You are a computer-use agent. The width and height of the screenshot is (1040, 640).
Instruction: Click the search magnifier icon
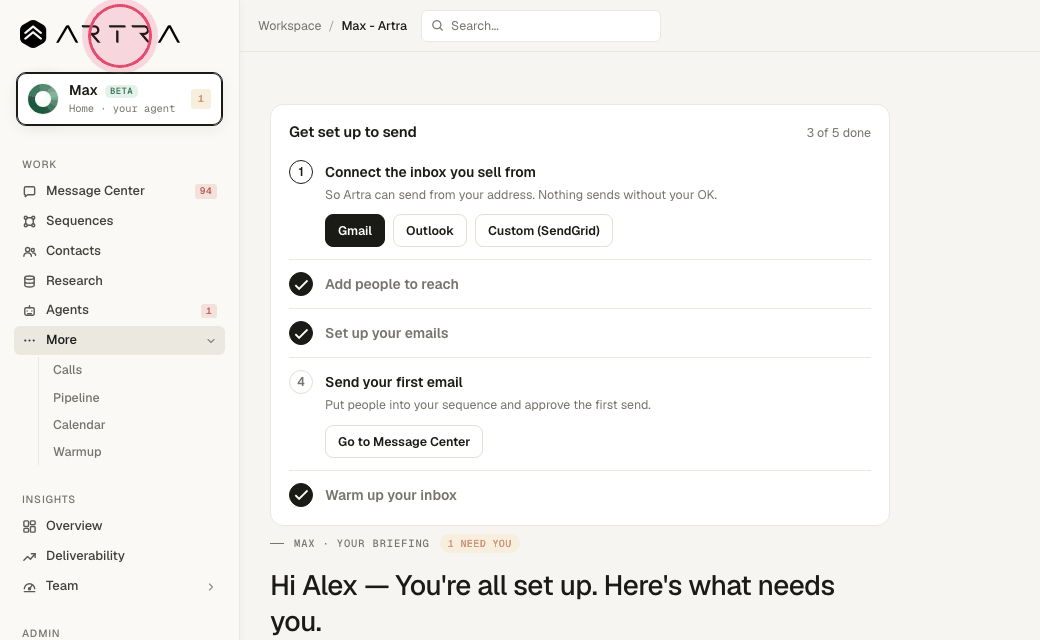click(x=437, y=26)
